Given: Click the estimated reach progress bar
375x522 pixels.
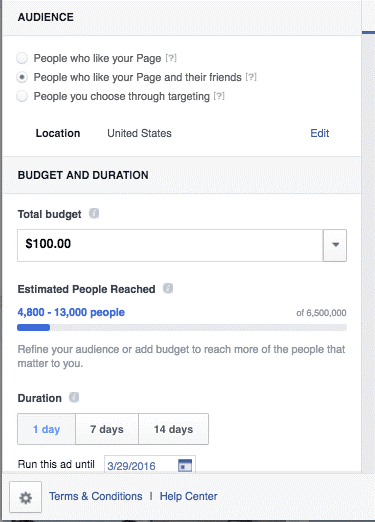Looking at the screenshot, I should [182, 328].
